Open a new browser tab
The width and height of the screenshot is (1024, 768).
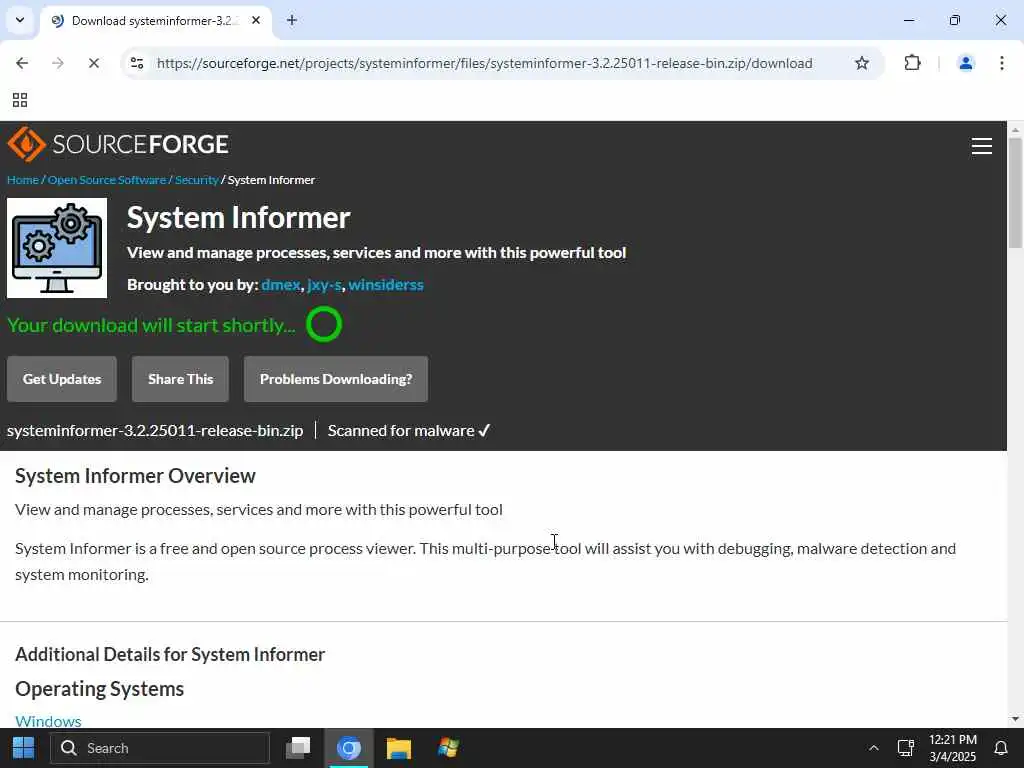pyautogui.click(x=292, y=20)
